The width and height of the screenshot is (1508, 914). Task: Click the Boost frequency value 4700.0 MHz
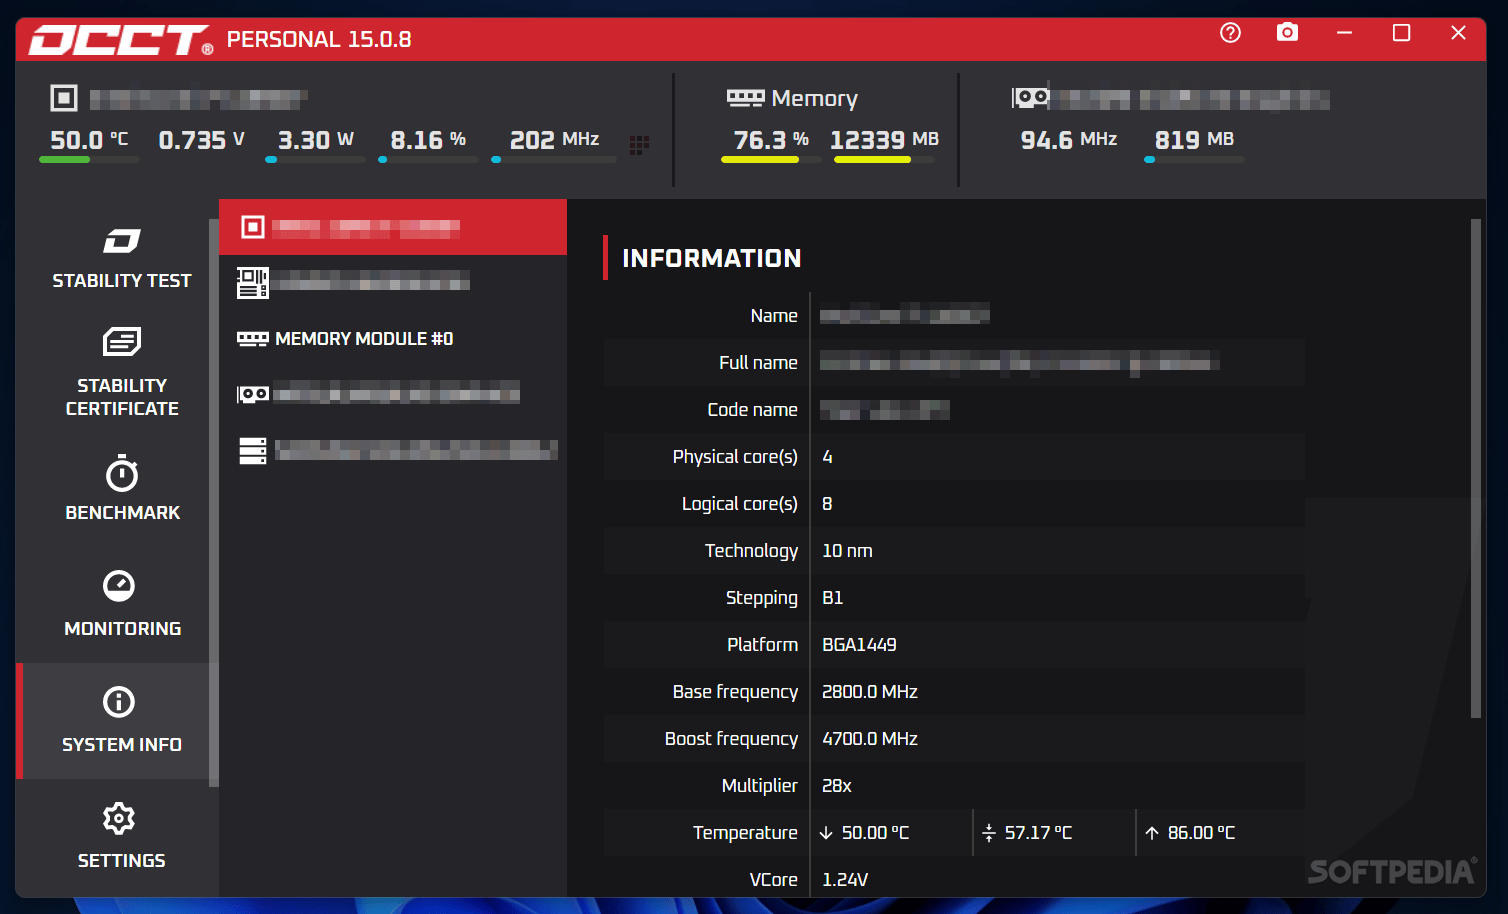(x=869, y=739)
